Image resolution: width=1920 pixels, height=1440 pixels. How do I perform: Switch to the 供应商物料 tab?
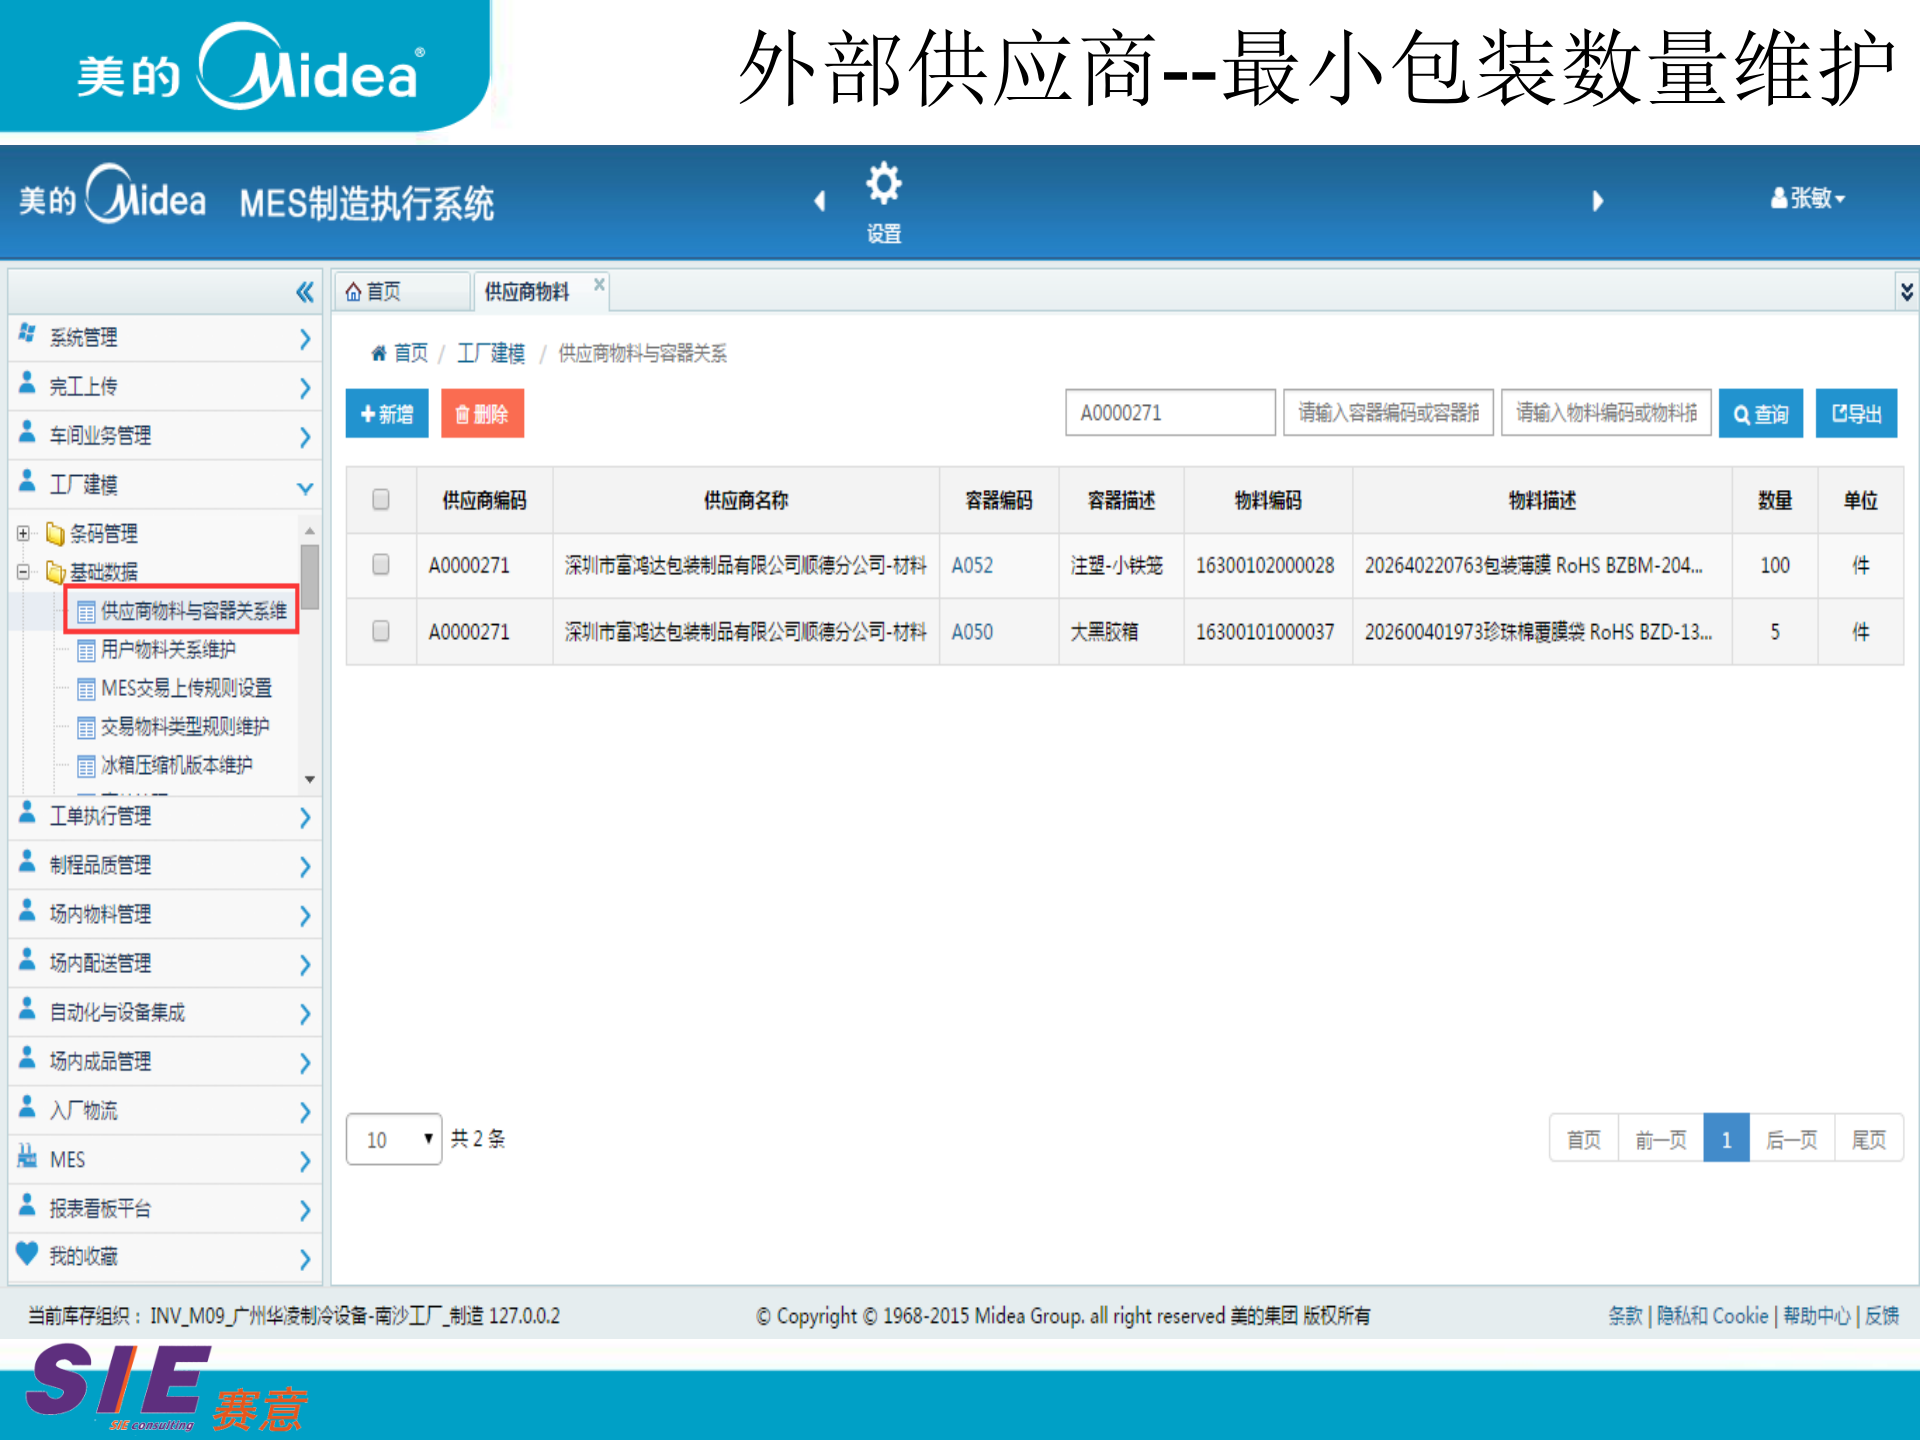(x=527, y=291)
